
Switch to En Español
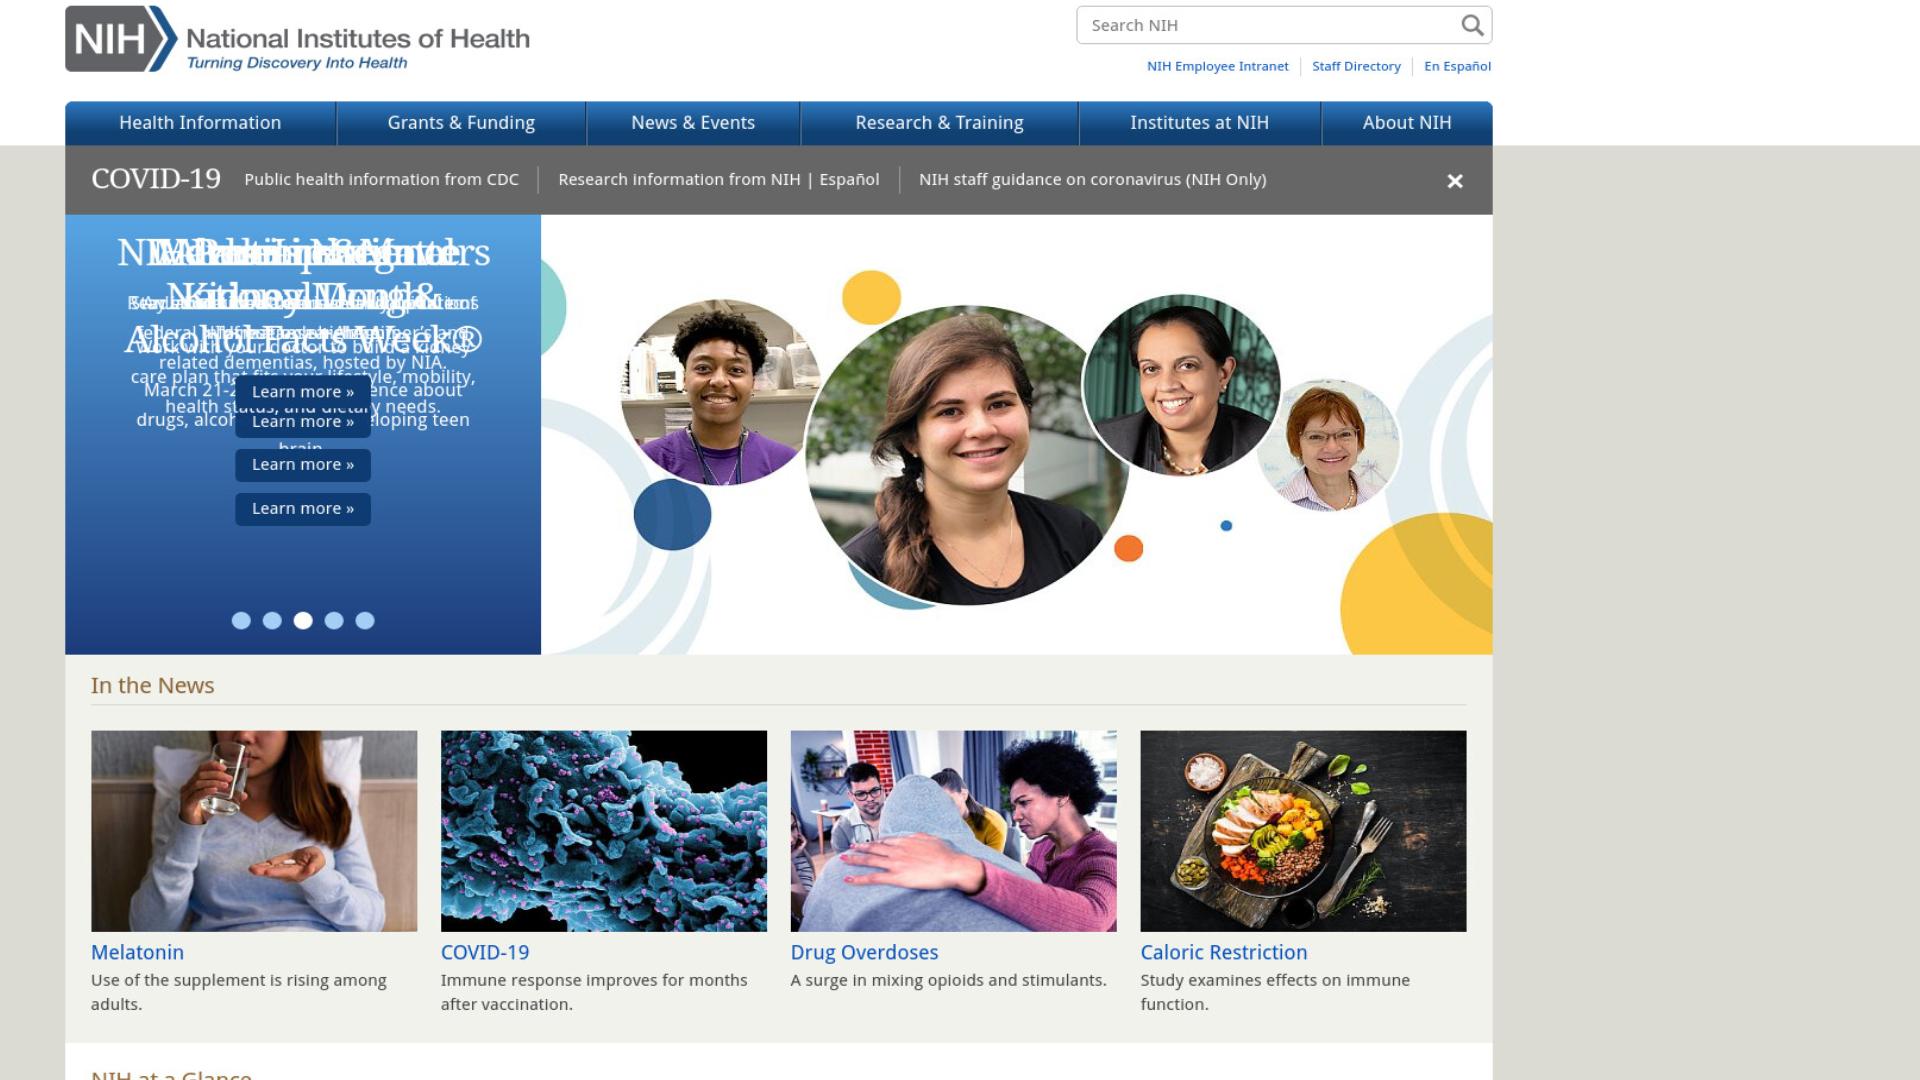click(x=1457, y=66)
